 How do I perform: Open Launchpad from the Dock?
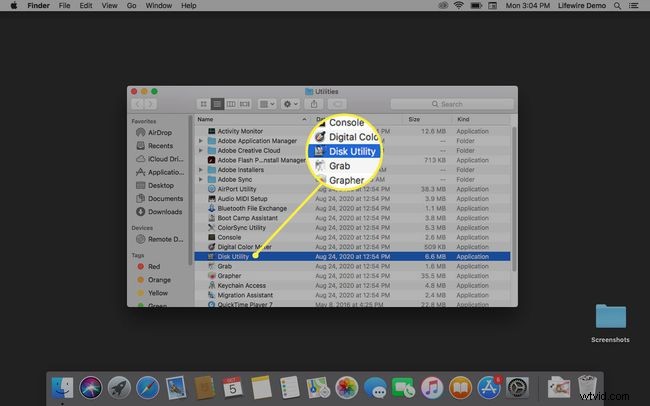(119, 388)
